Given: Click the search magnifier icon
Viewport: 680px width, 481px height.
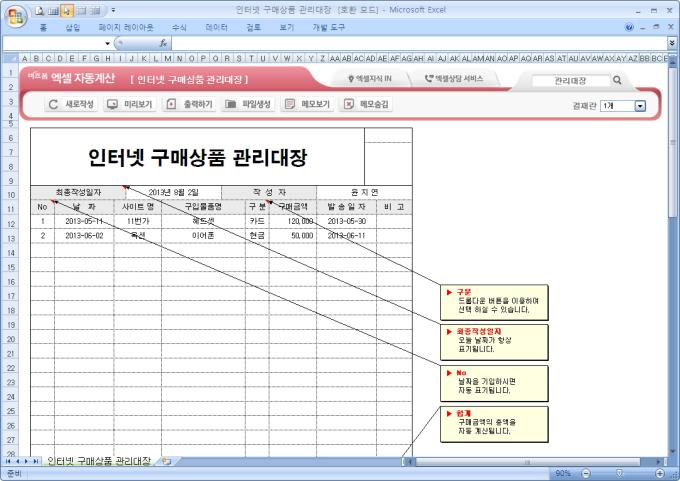Looking at the screenshot, I should pos(617,80).
